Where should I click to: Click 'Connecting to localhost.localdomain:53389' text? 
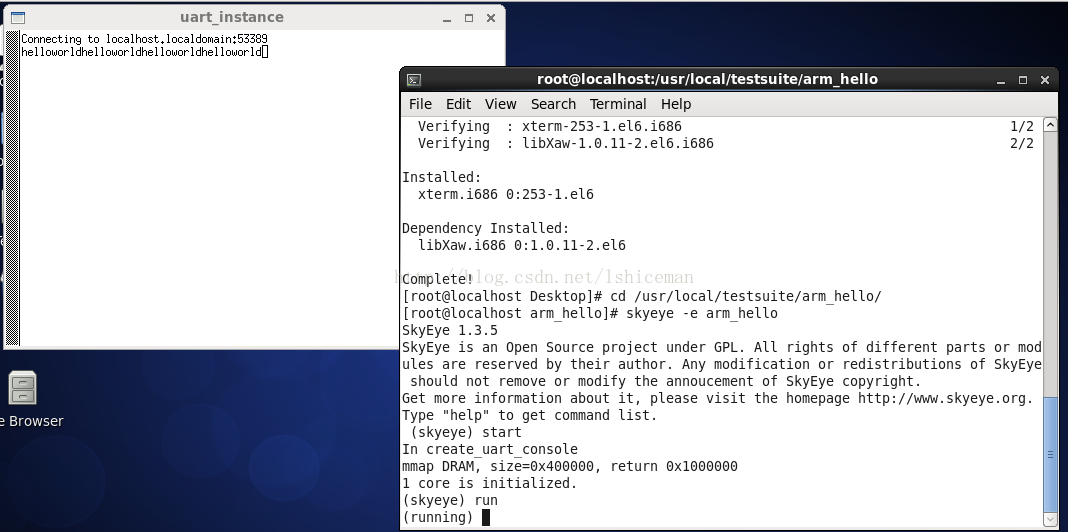(144, 39)
